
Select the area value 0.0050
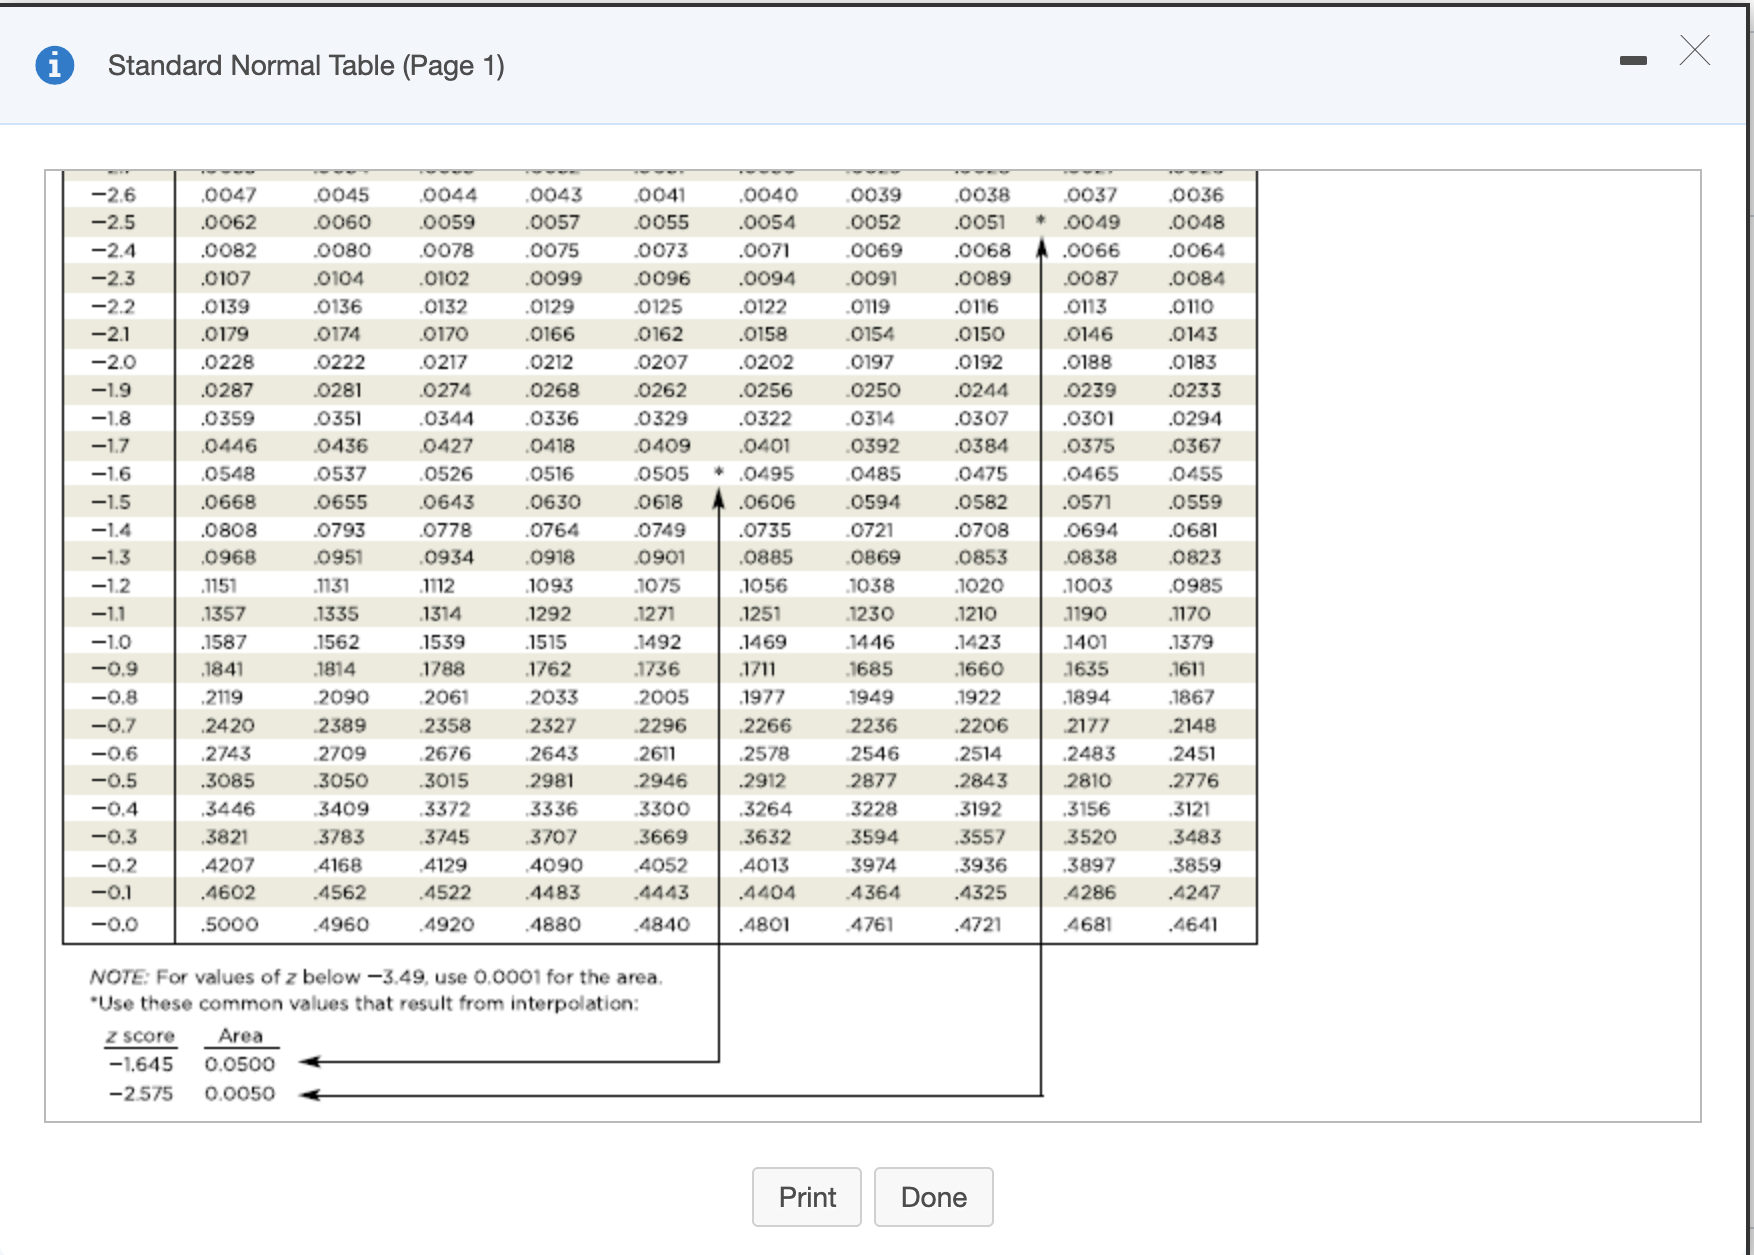pos(240,1094)
